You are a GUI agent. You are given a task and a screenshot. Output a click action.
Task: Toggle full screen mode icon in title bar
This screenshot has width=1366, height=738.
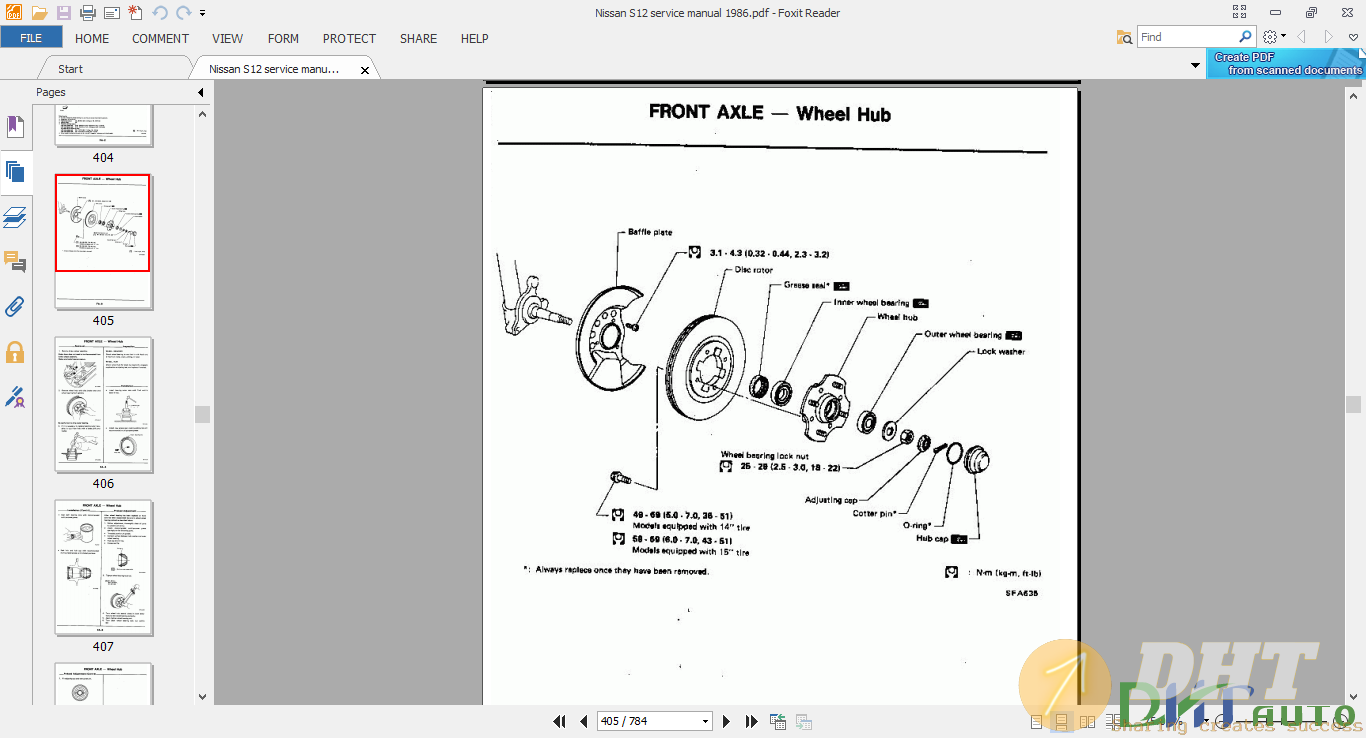click(x=1240, y=13)
